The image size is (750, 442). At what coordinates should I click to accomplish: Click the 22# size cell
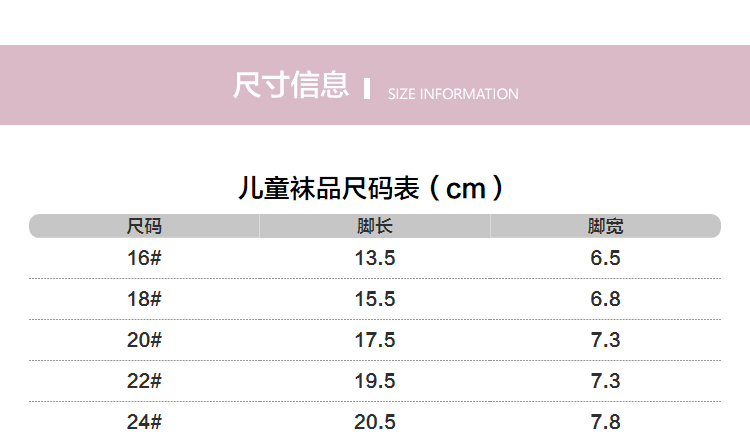[x=144, y=381]
